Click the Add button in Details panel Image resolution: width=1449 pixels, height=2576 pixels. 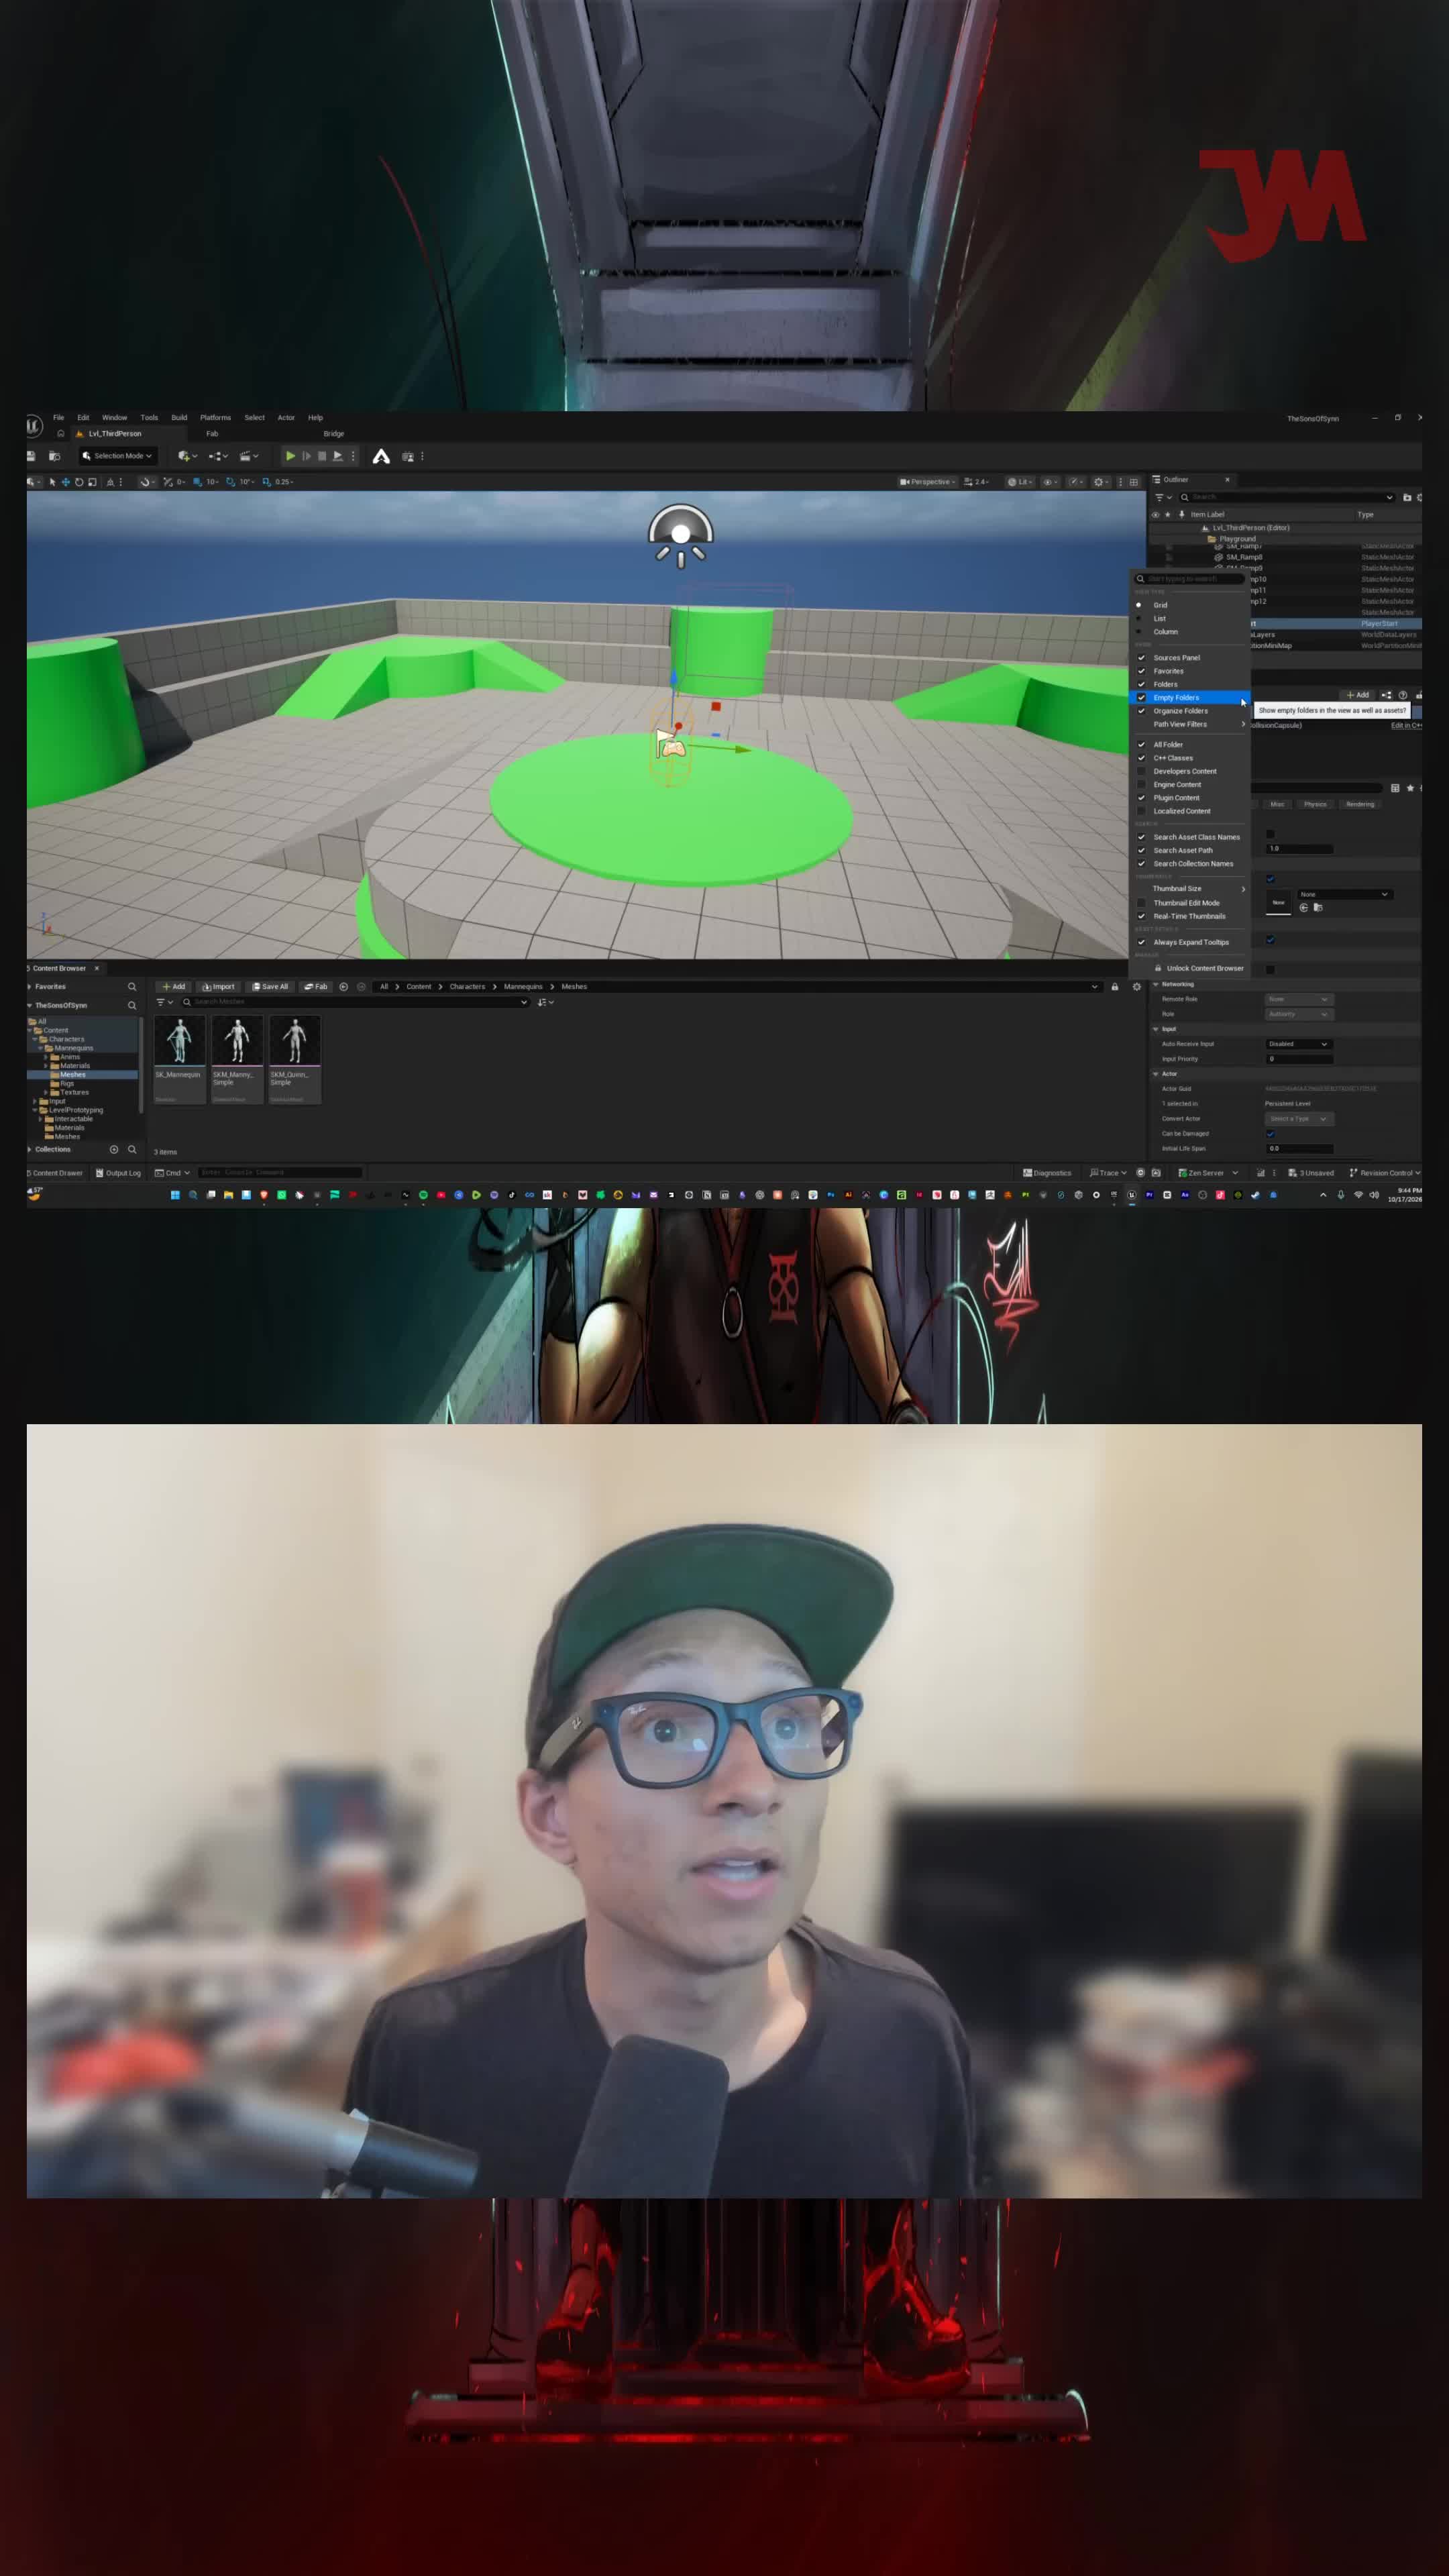tap(1357, 695)
